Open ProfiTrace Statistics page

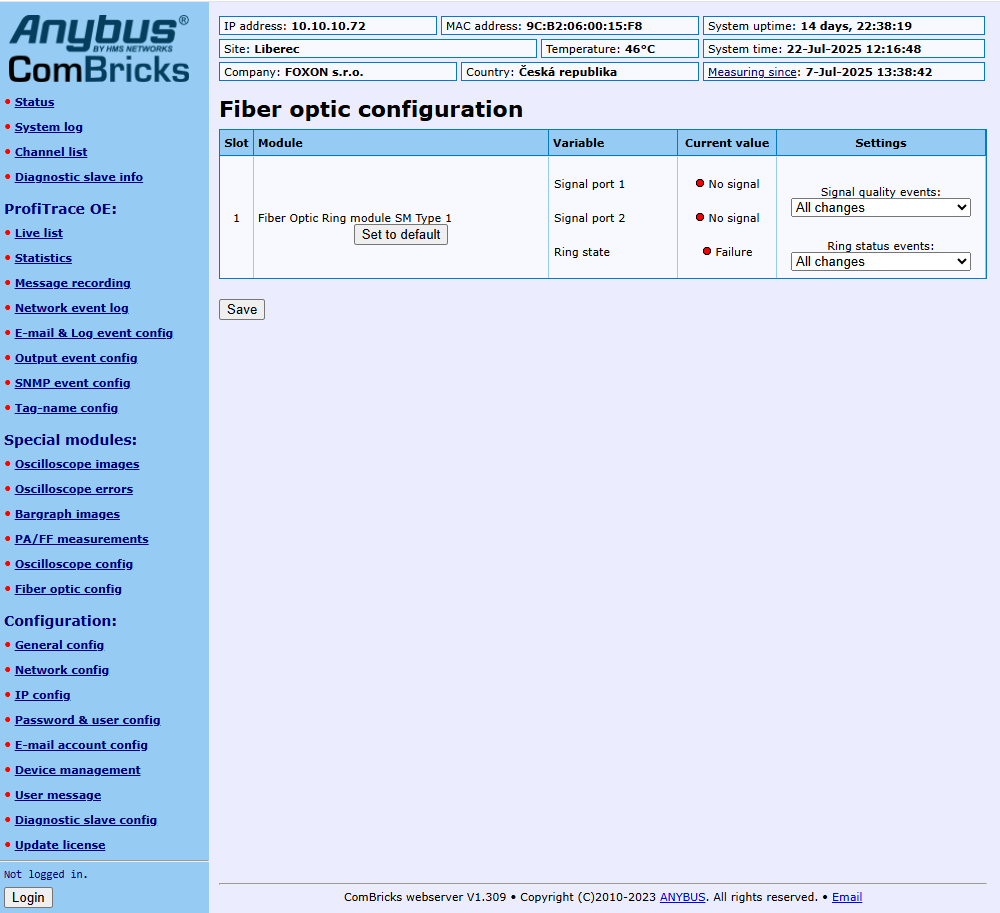(43, 258)
